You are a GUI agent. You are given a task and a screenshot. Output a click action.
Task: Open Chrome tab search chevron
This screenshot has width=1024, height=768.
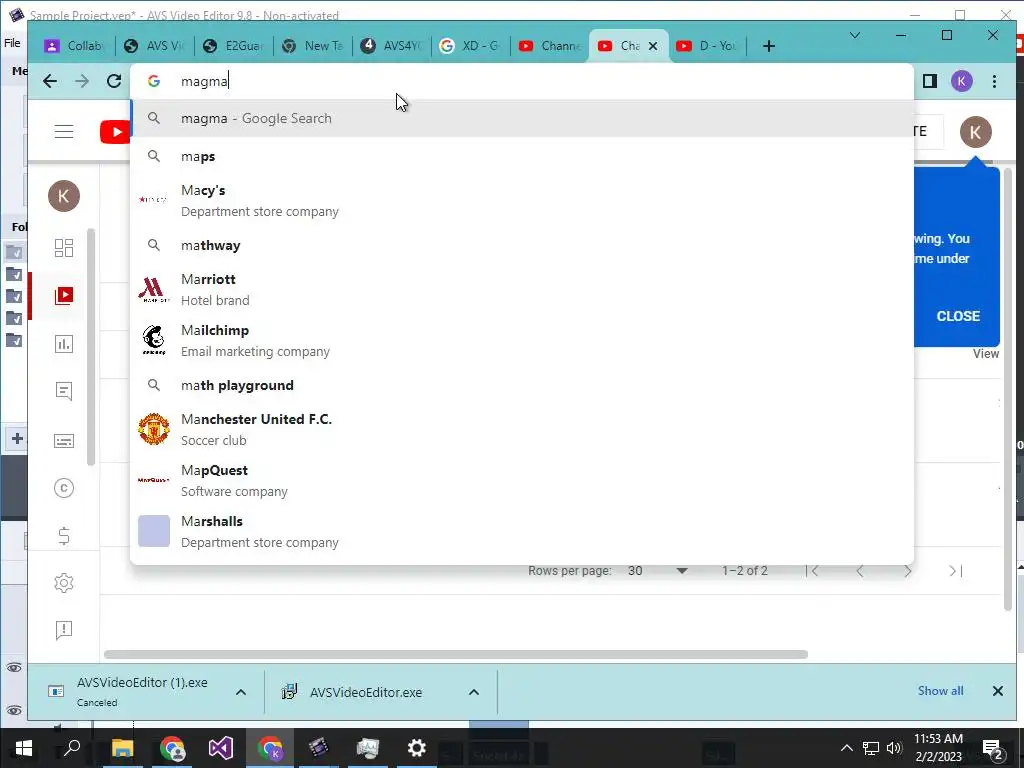(x=854, y=35)
